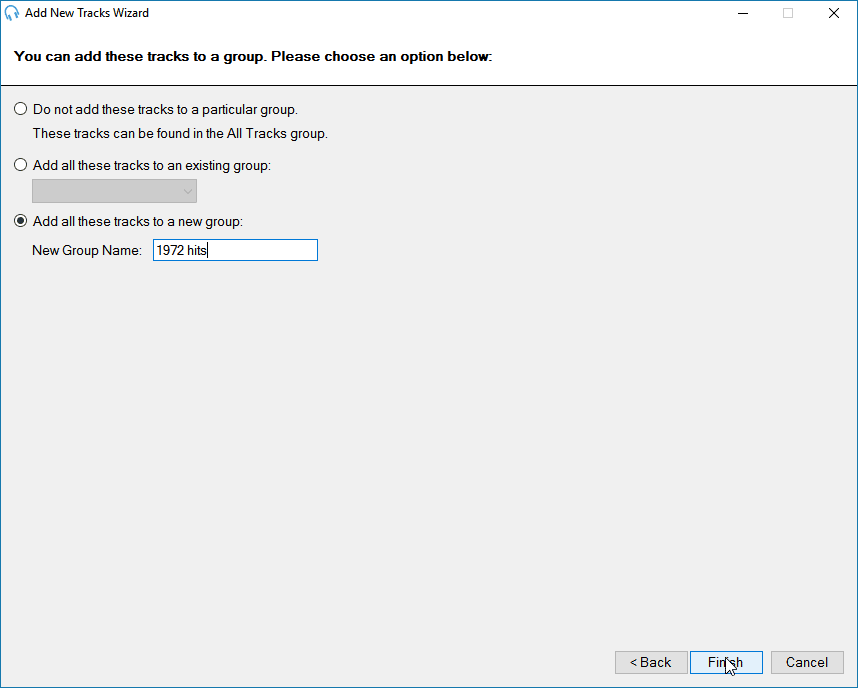Click the Finish button to complete the wizard
The height and width of the screenshot is (688, 858).
726,662
